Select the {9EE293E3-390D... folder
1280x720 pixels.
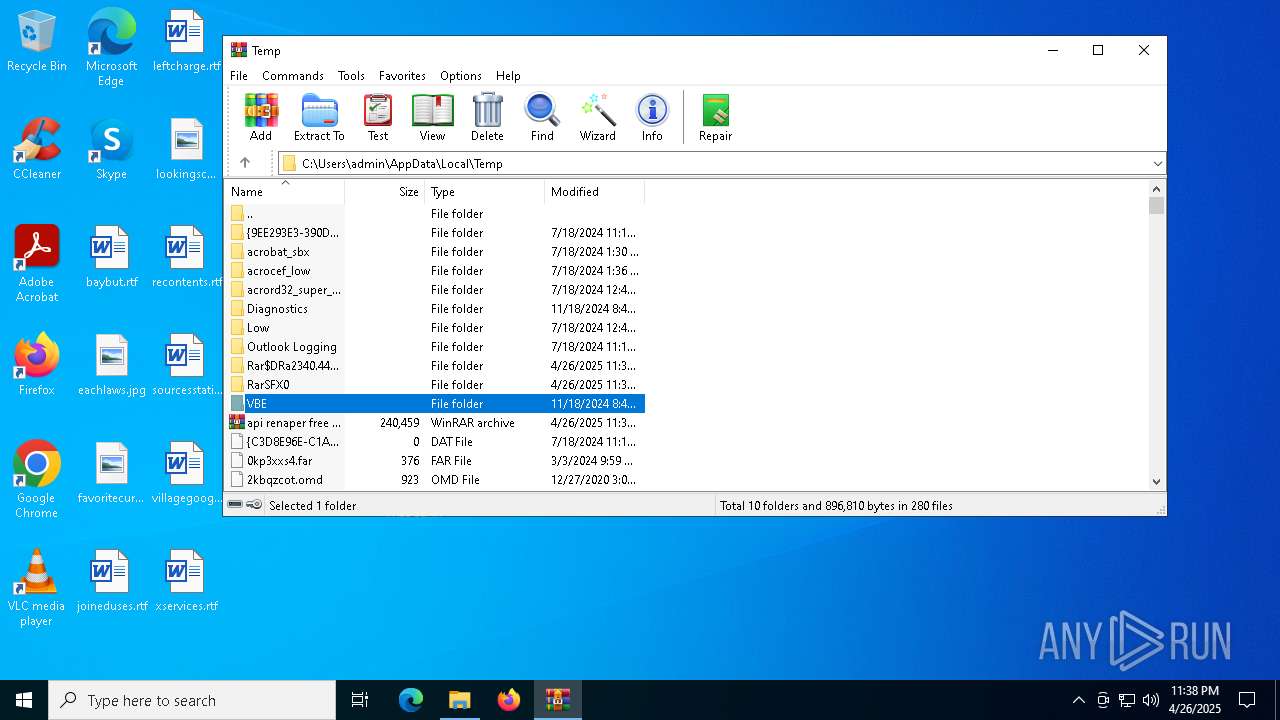pos(436,233)
